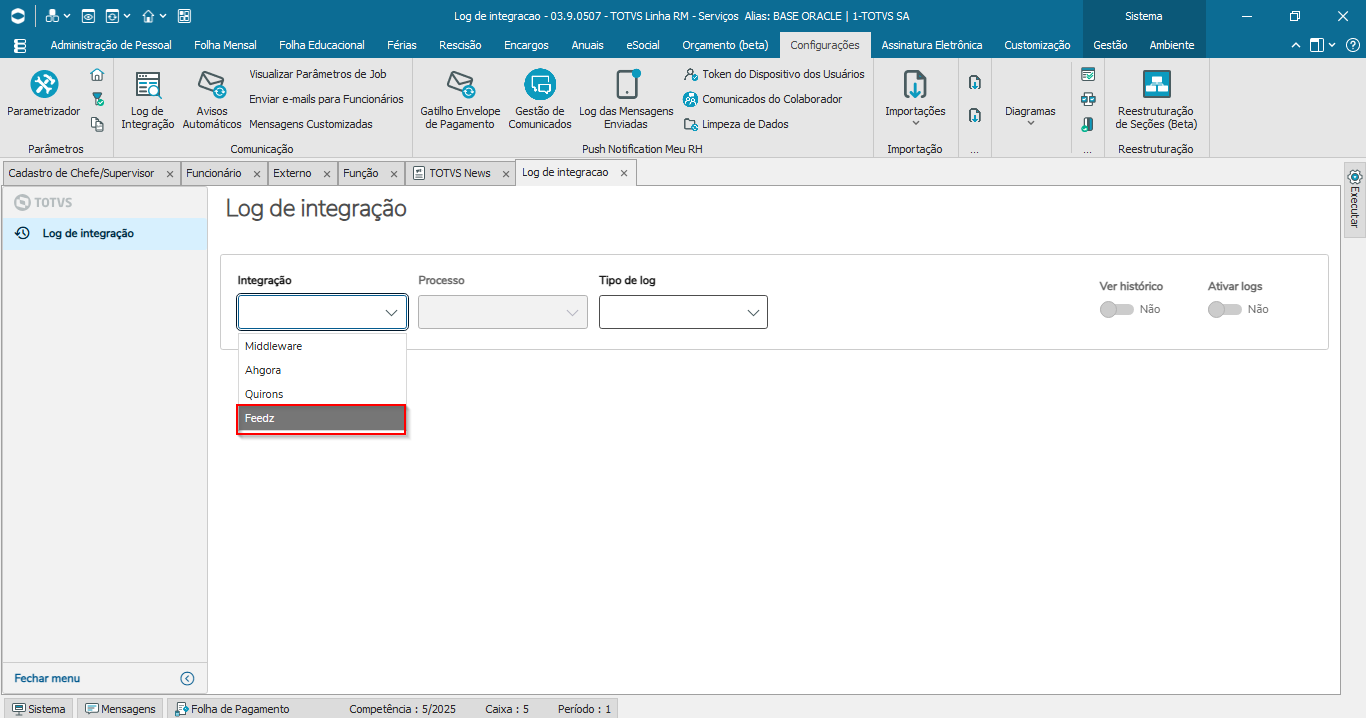Toggle the Ativar logs switch
Screen dimensions: 1366x718
(1223, 309)
